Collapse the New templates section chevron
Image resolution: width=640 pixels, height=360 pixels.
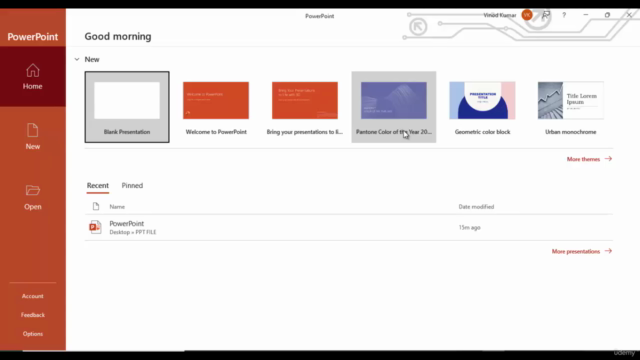tap(77, 60)
